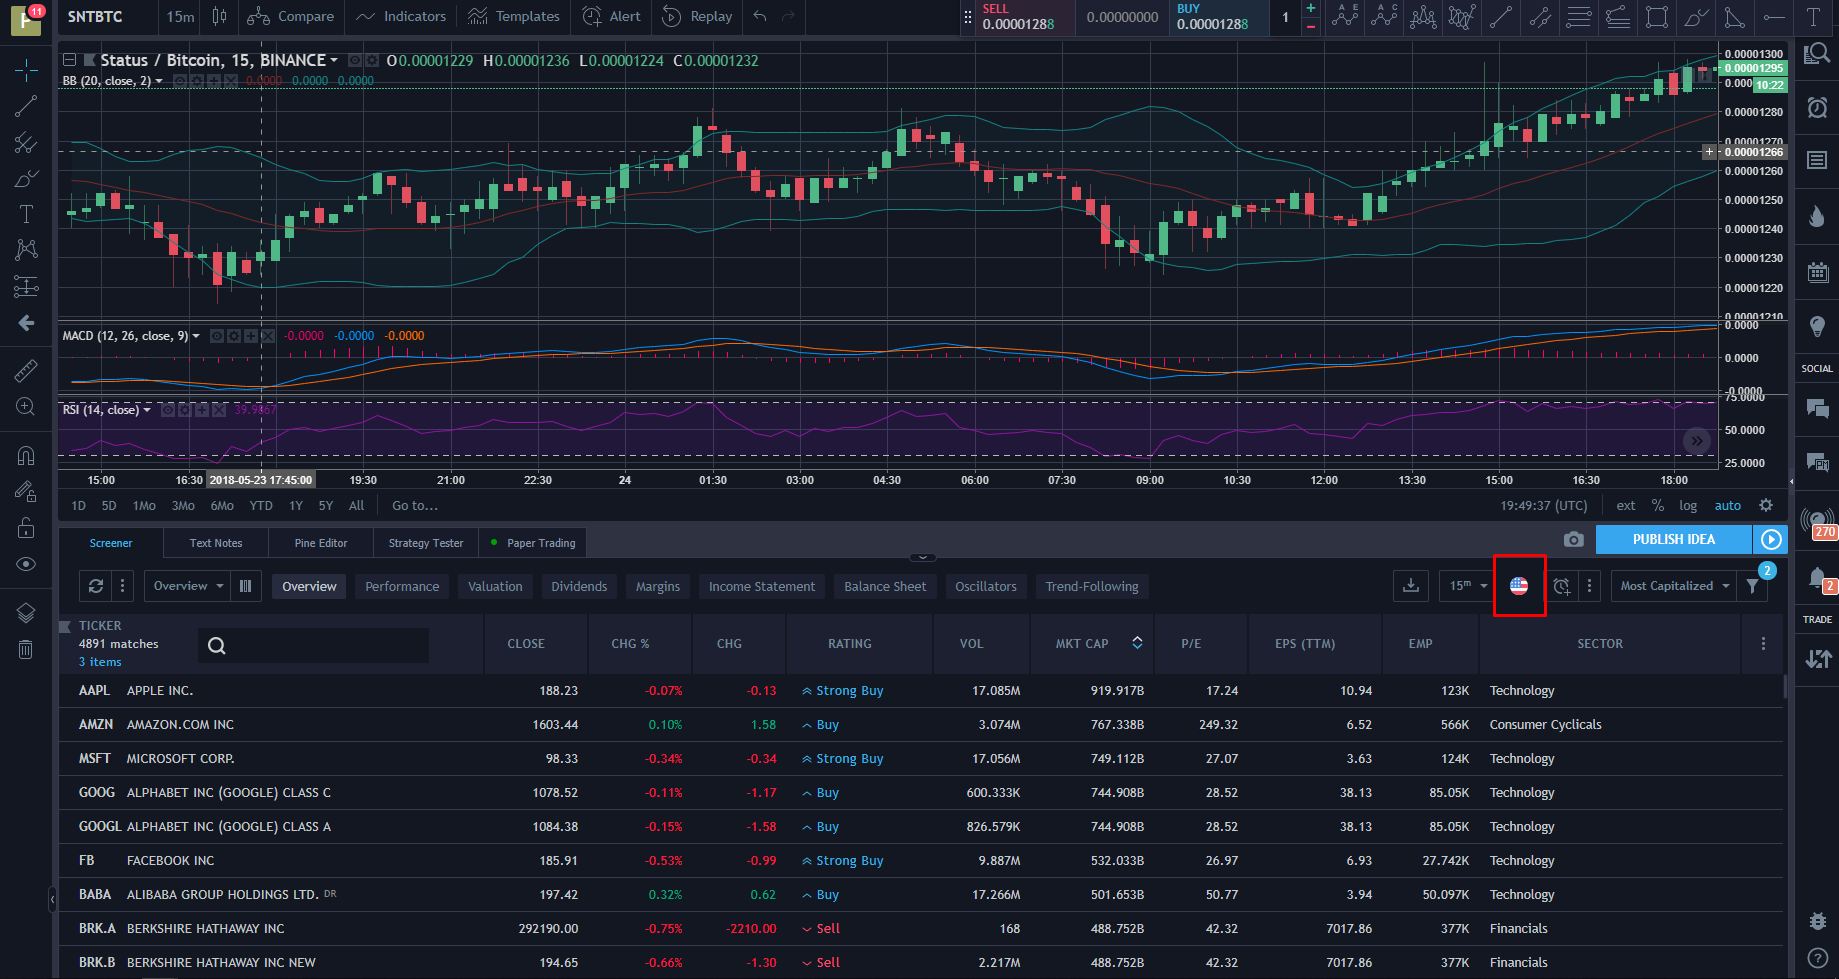Select the ruler measure tool
This screenshot has height=979, width=1839.
point(26,371)
